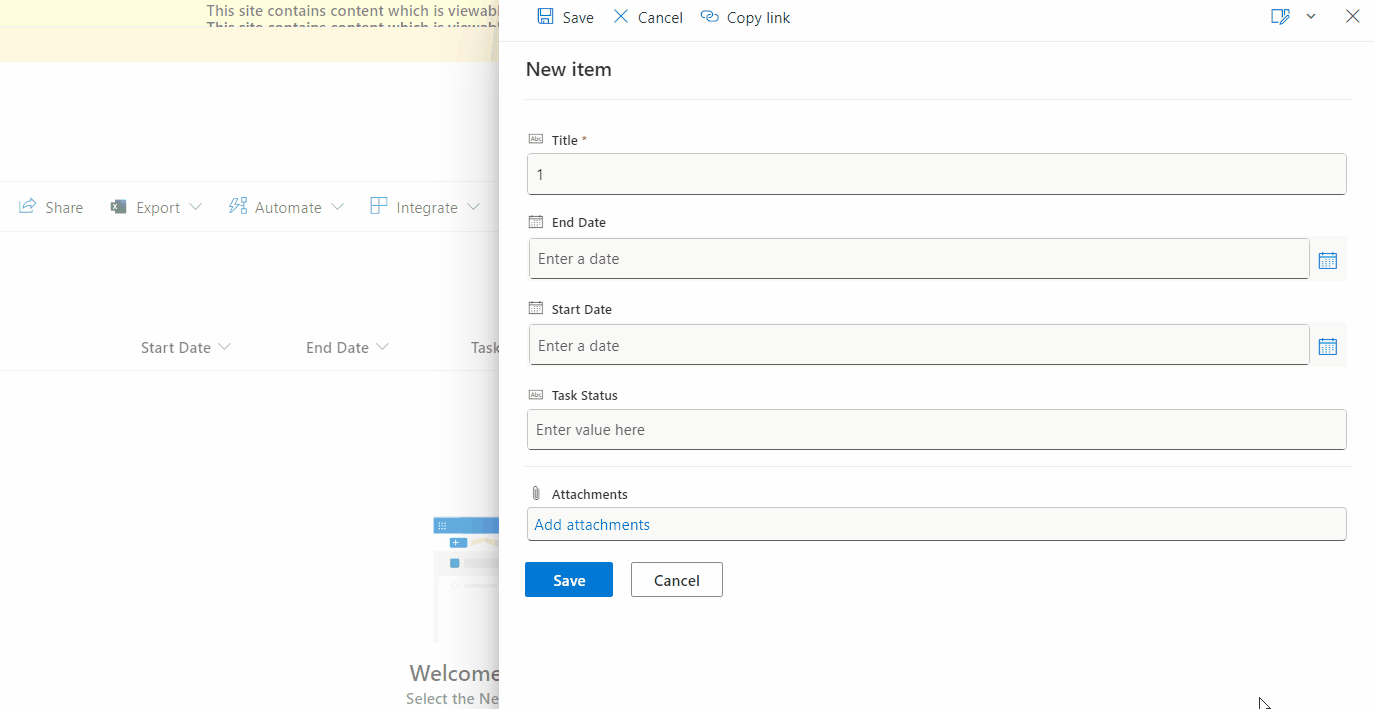Open the Automate menu
The width and height of the screenshot is (1374, 709).
(287, 207)
